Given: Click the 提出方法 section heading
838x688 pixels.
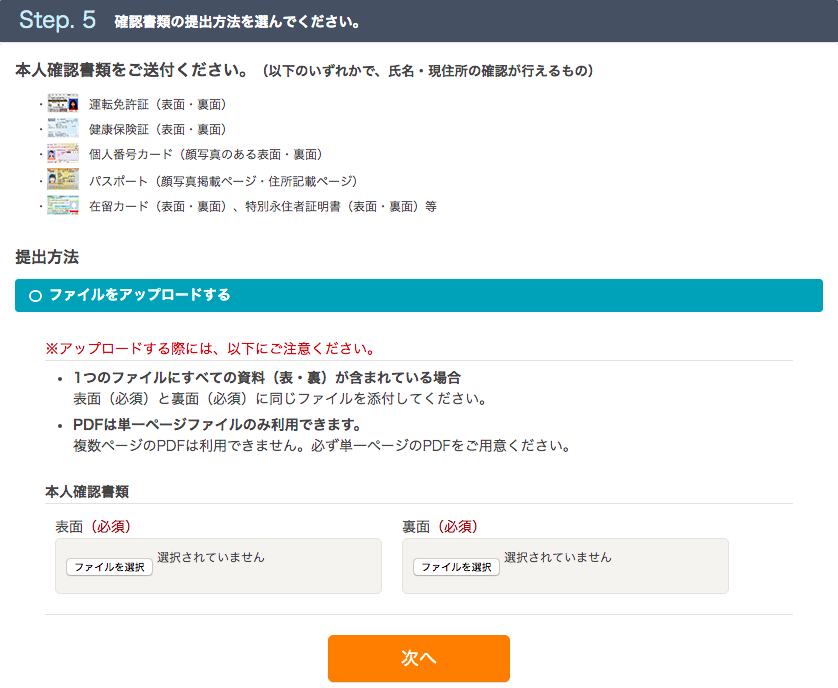Looking at the screenshot, I should tap(47, 257).
